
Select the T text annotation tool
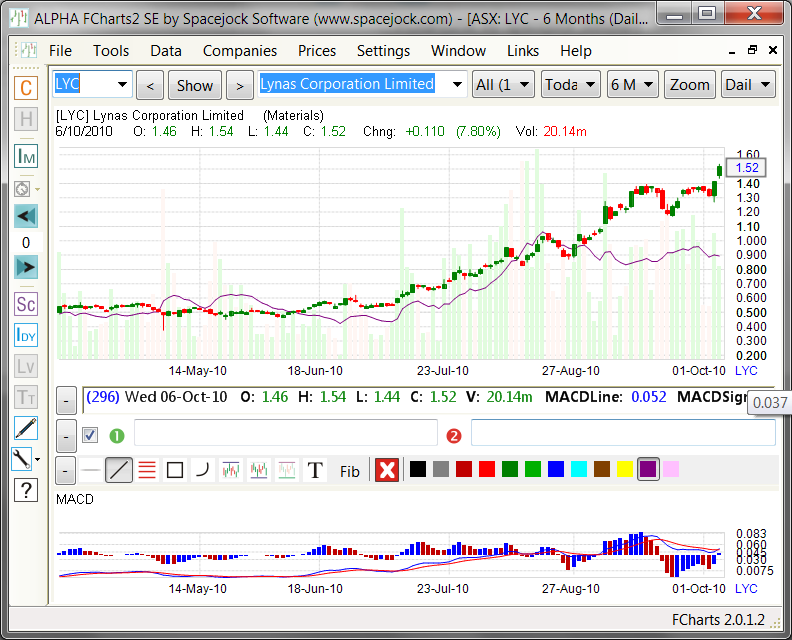tap(315, 470)
